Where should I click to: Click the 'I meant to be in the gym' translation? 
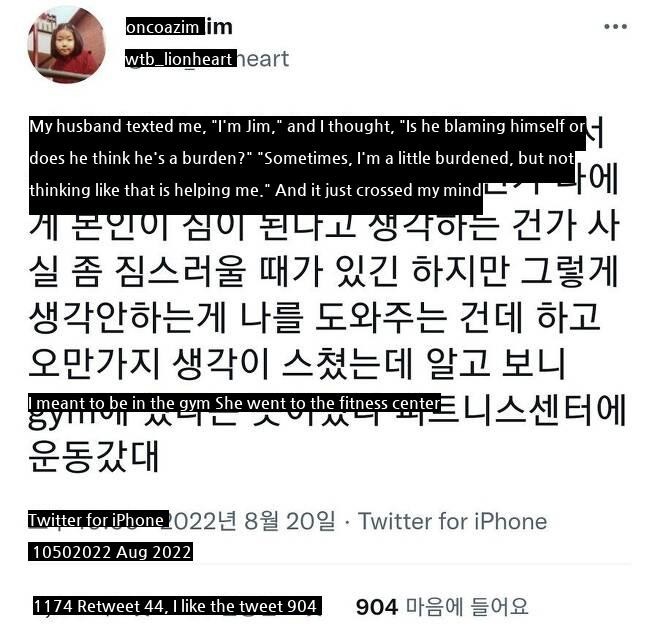click(235, 403)
